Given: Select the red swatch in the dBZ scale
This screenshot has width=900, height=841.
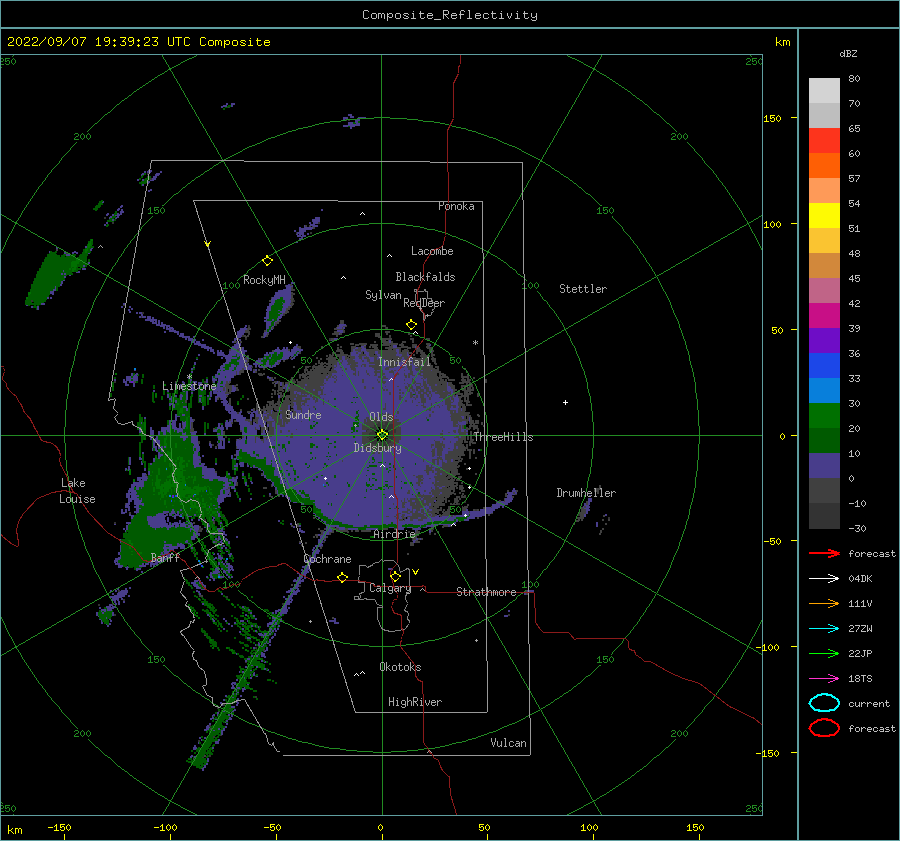Looking at the screenshot, I should pyautogui.click(x=824, y=140).
